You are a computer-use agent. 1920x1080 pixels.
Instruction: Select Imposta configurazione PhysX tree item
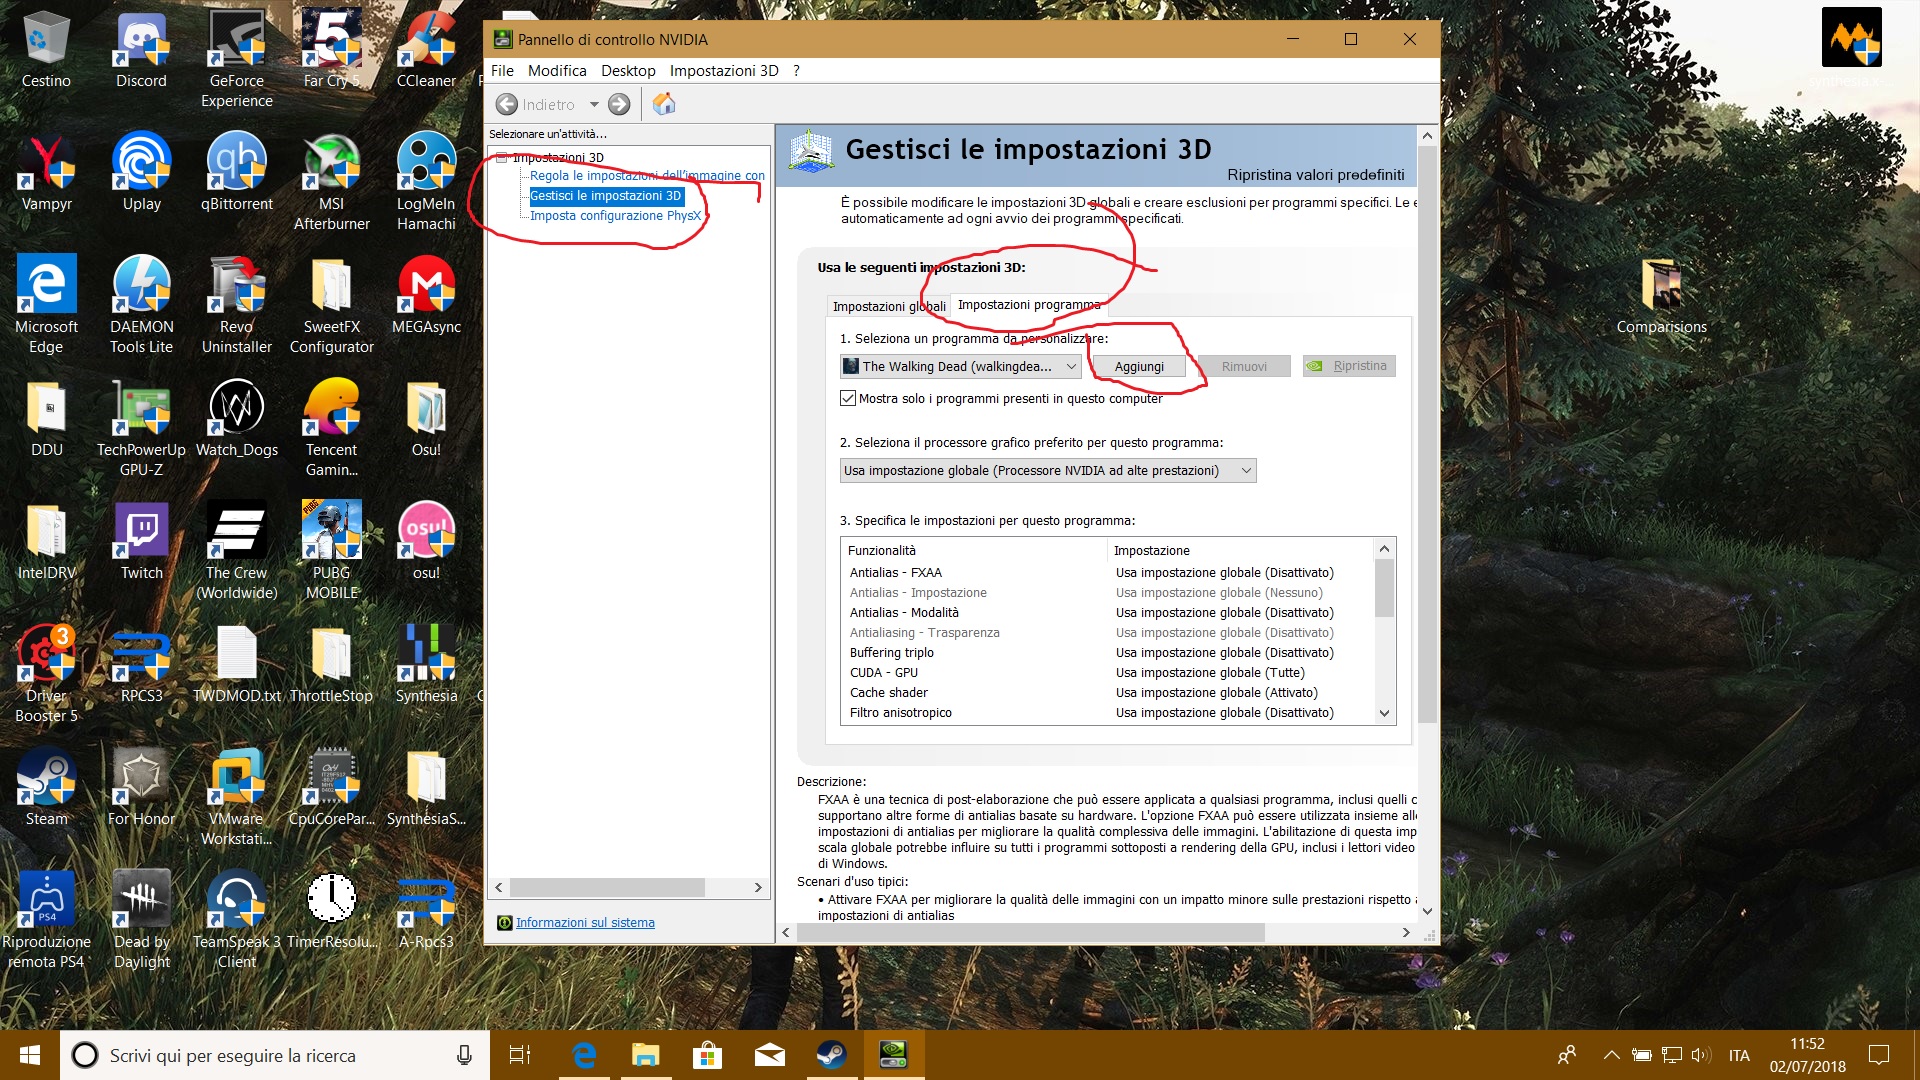pos(615,215)
